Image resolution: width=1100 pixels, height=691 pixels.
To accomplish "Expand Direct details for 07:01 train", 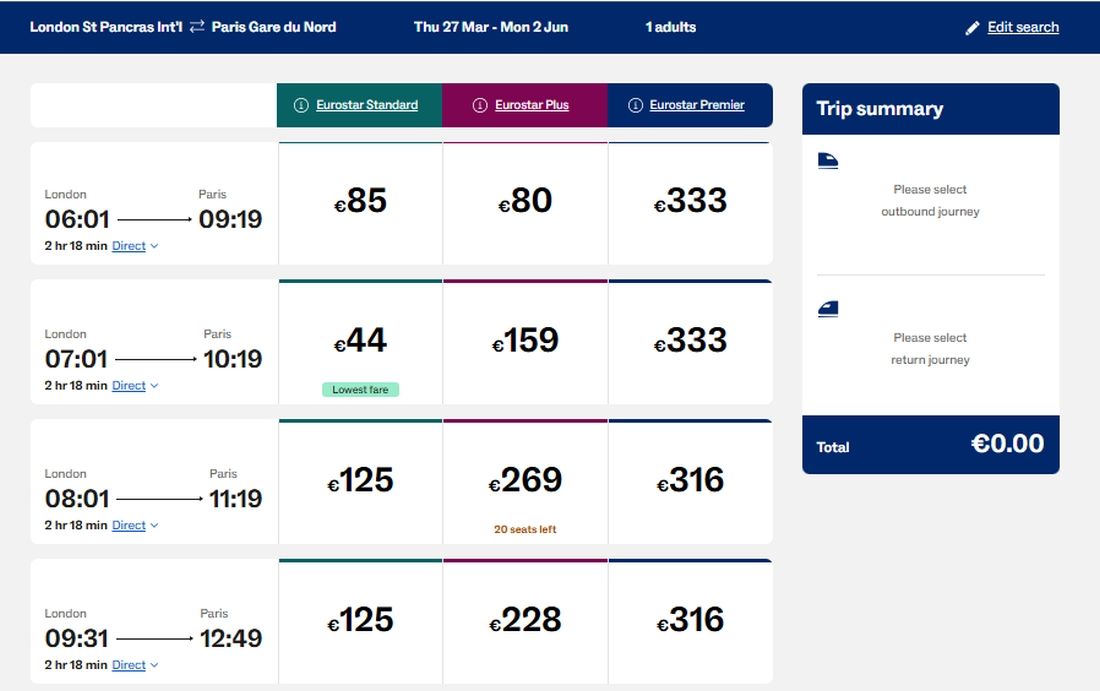I will pyautogui.click(x=135, y=386).
